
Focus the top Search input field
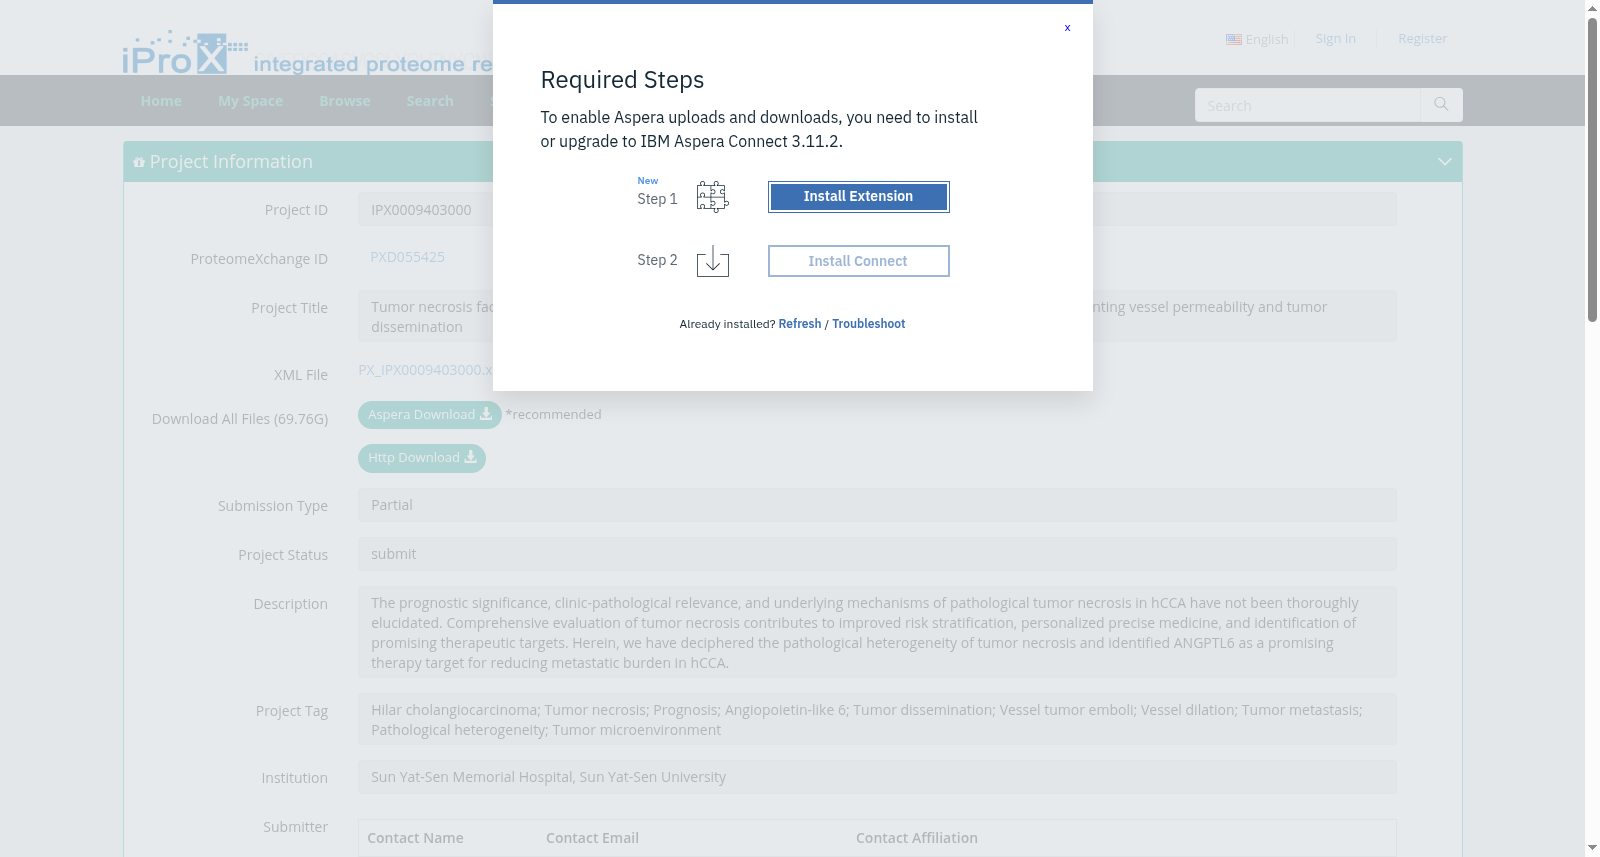(1307, 105)
